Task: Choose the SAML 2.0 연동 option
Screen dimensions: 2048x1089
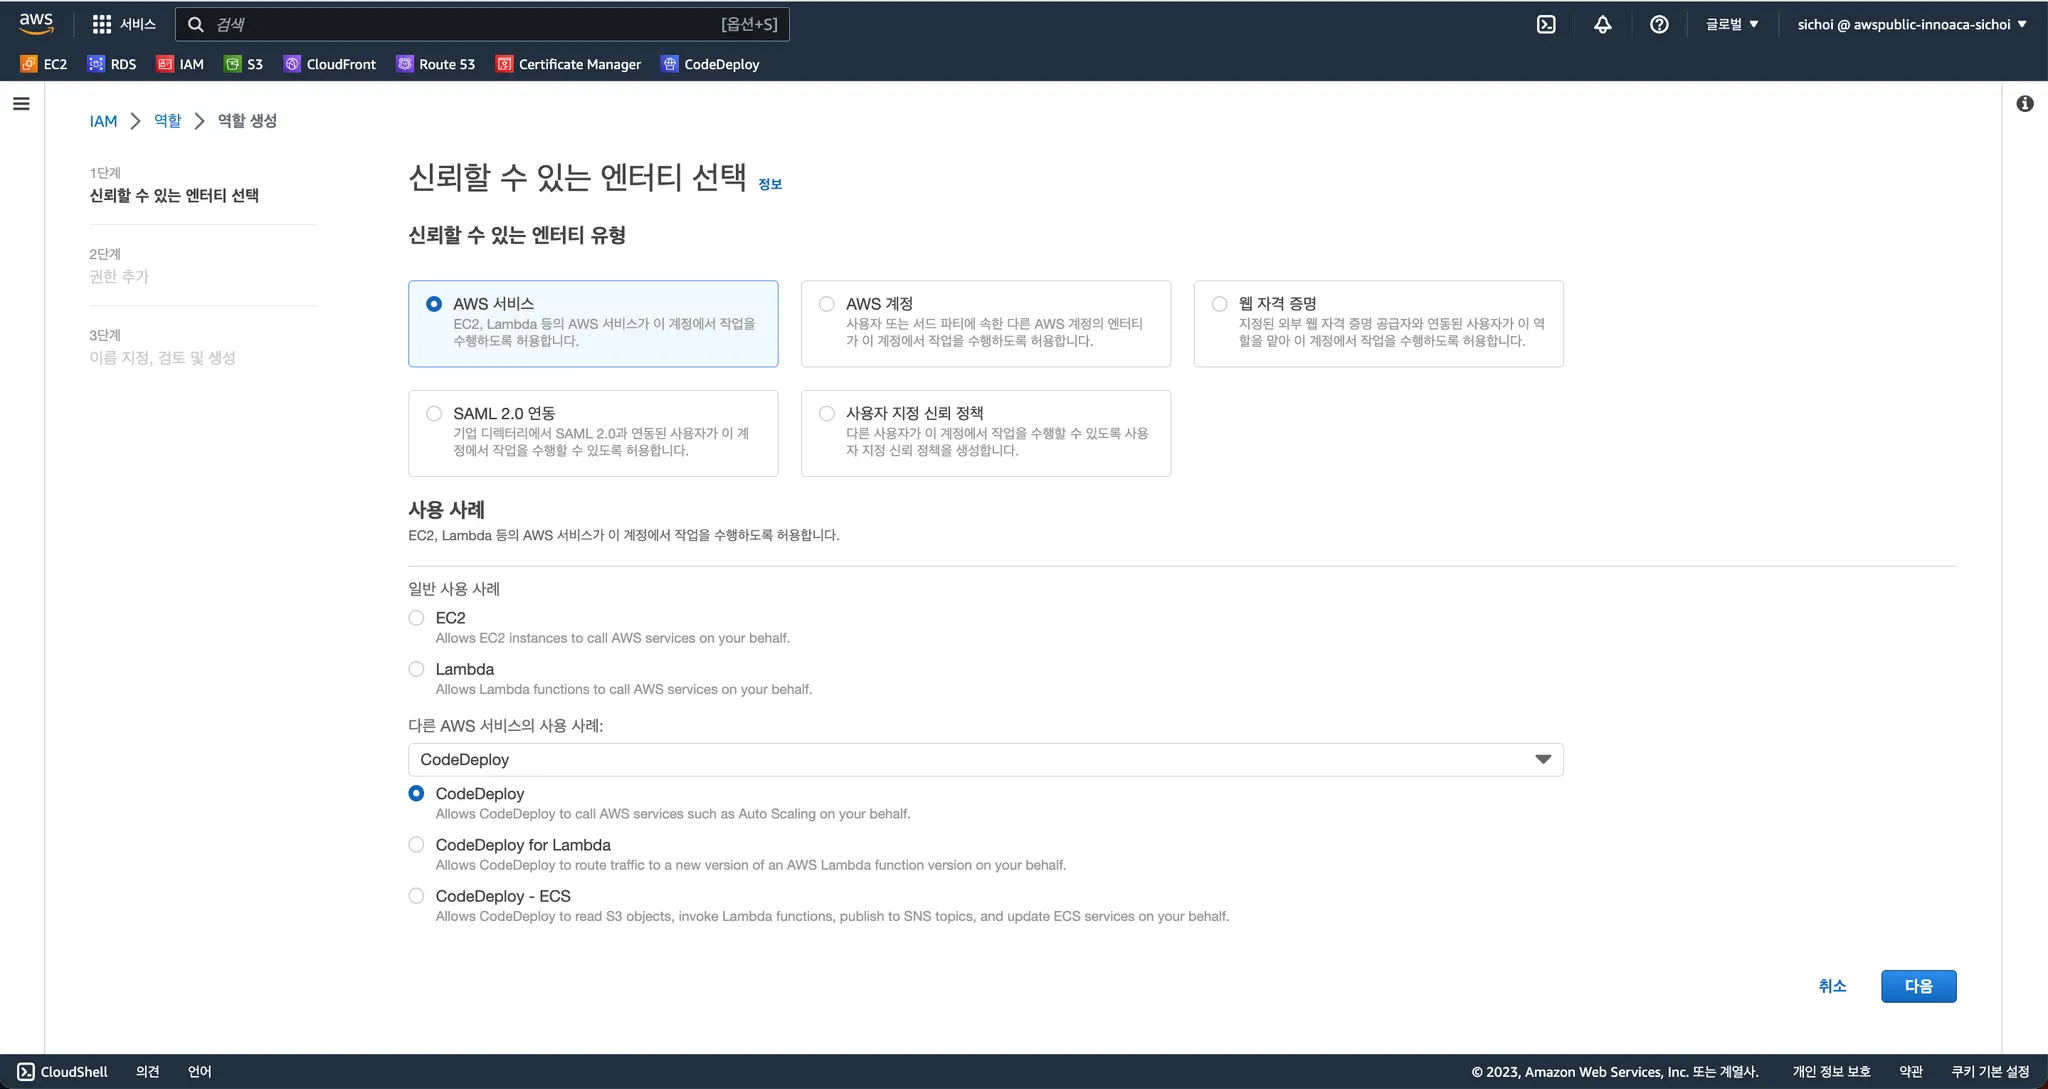Action: click(x=434, y=414)
